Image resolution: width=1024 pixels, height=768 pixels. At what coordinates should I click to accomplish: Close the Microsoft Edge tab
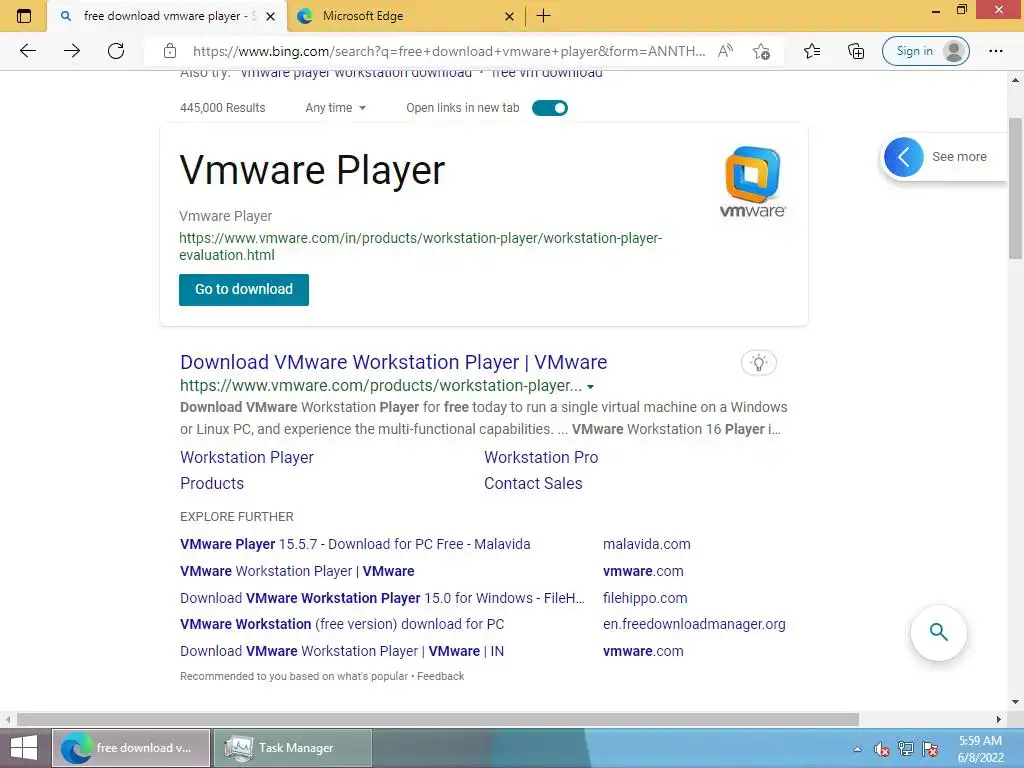click(x=509, y=16)
